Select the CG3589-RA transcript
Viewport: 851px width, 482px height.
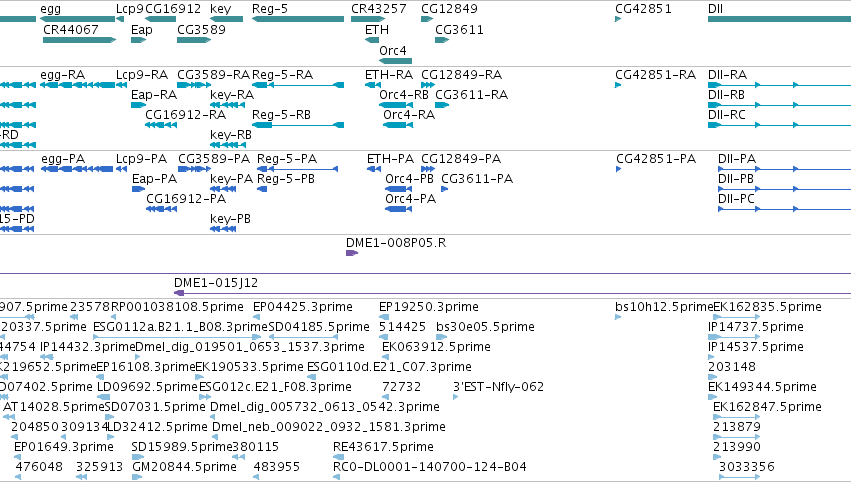point(194,85)
